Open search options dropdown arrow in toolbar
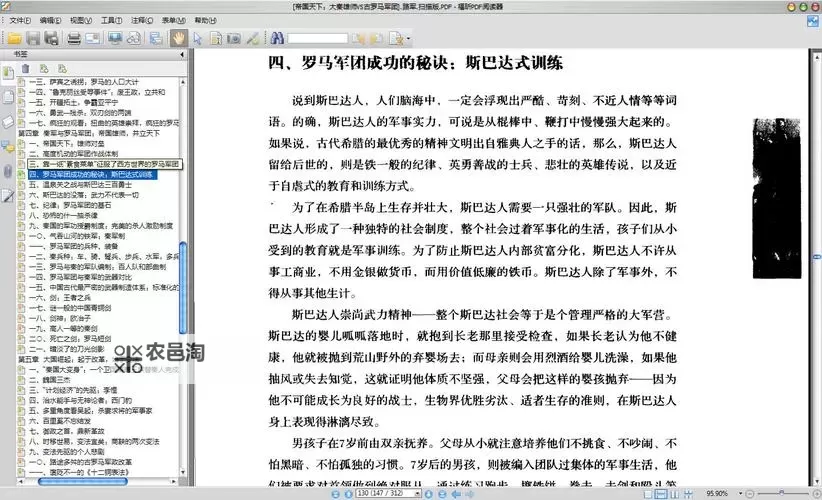The image size is (822, 500). click(408, 39)
